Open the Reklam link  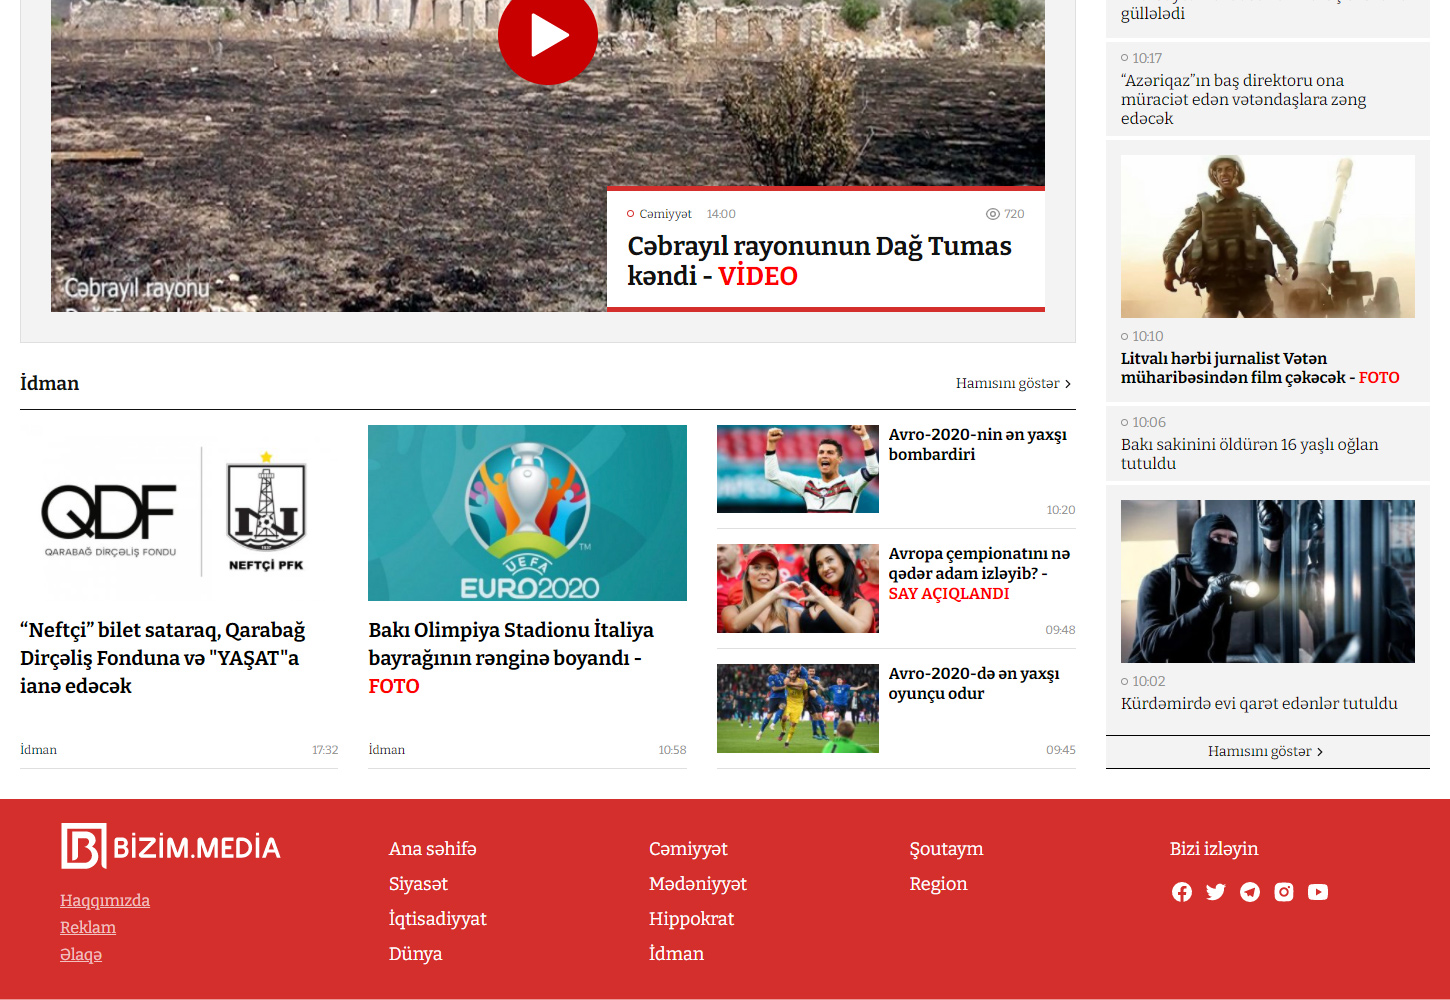pyautogui.click(x=88, y=927)
